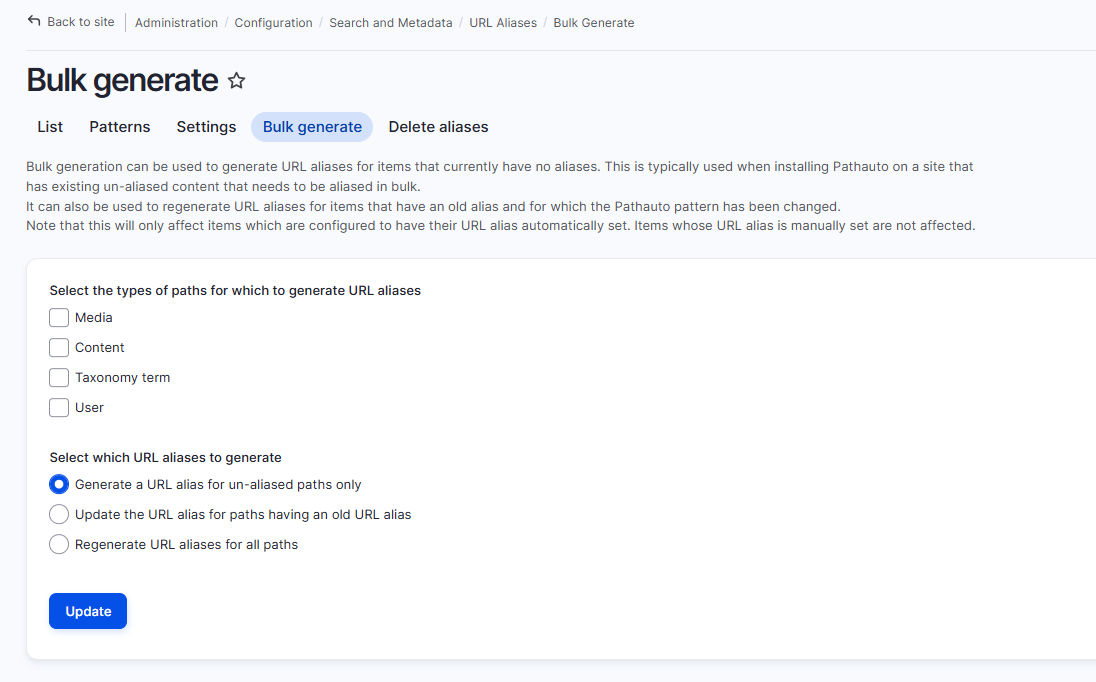This screenshot has width=1096, height=682.
Task: Select Regenerate URL aliases for all paths
Action: point(59,545)
